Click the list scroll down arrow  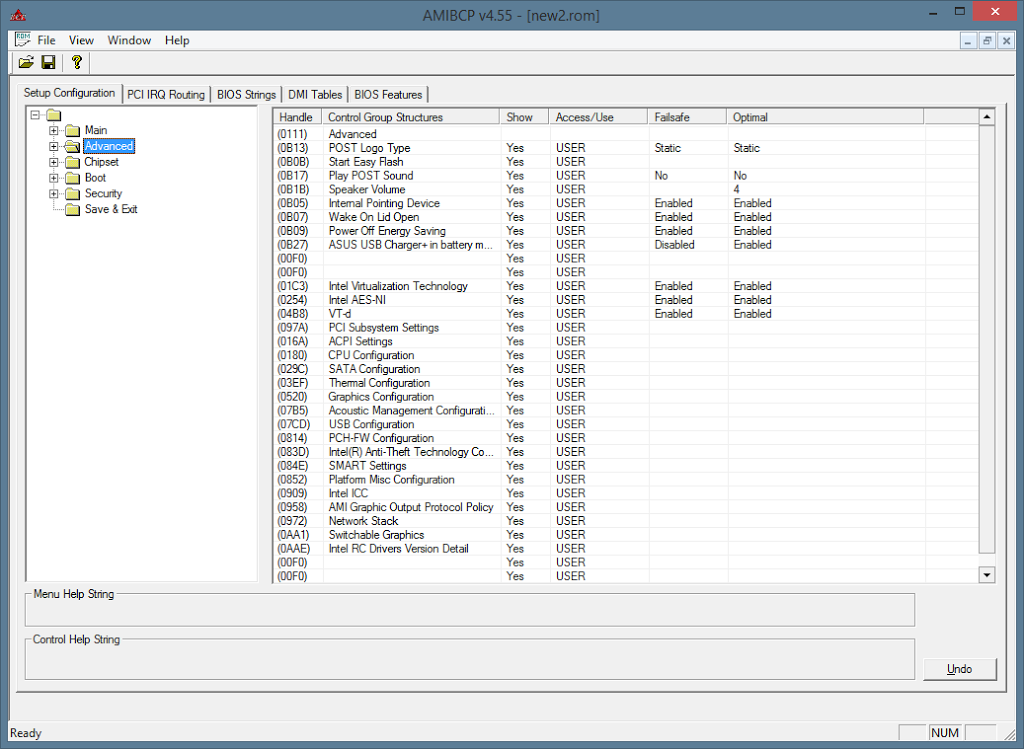[x=987, y=575]
